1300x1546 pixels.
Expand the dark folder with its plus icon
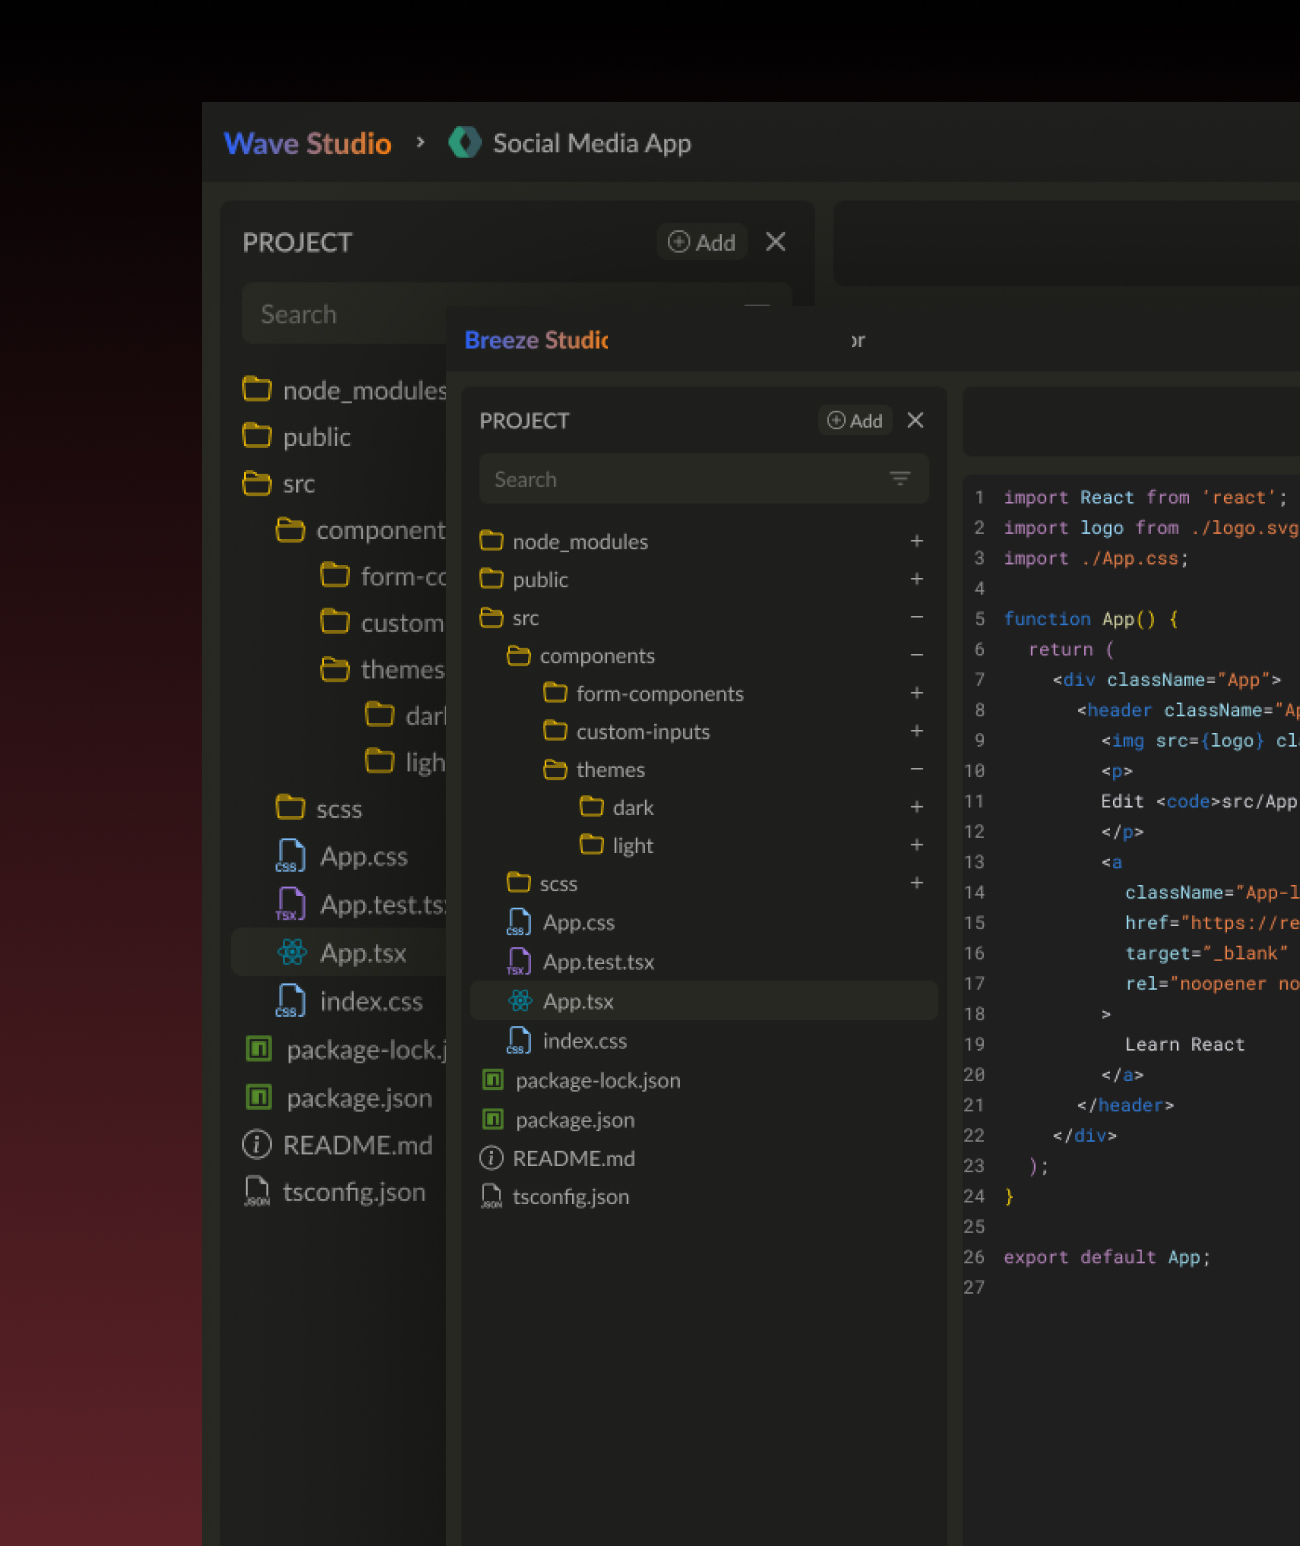click(916, 807)
